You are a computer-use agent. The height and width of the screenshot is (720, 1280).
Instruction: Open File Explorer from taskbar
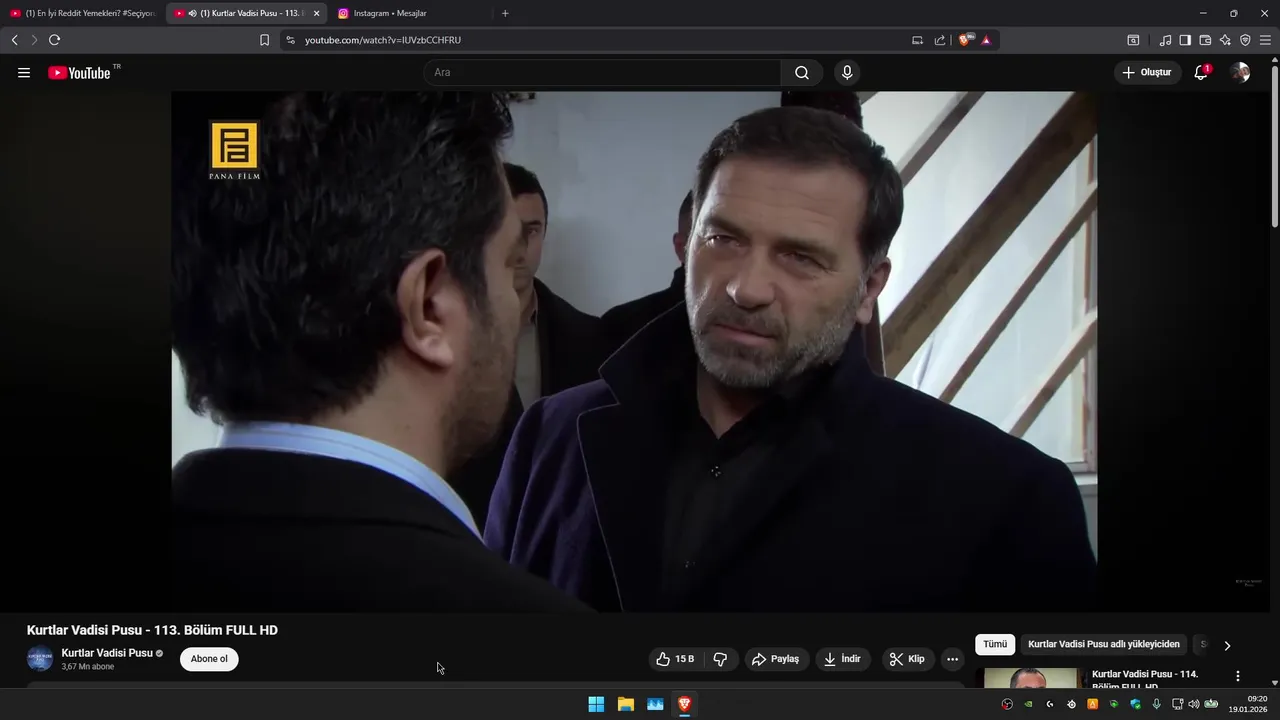625,704
